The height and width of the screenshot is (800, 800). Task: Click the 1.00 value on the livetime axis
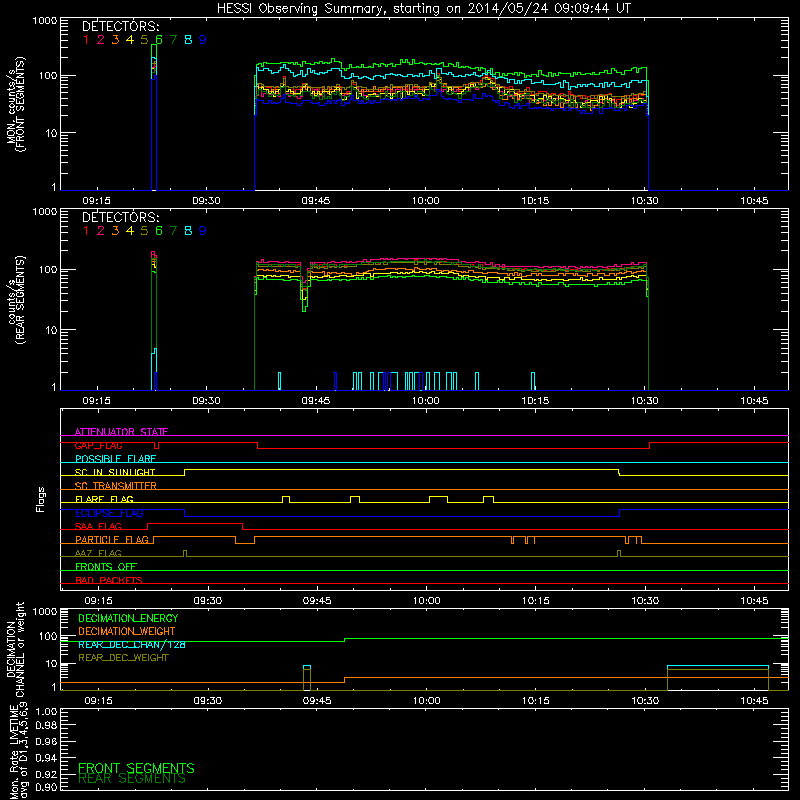(46, 711)
